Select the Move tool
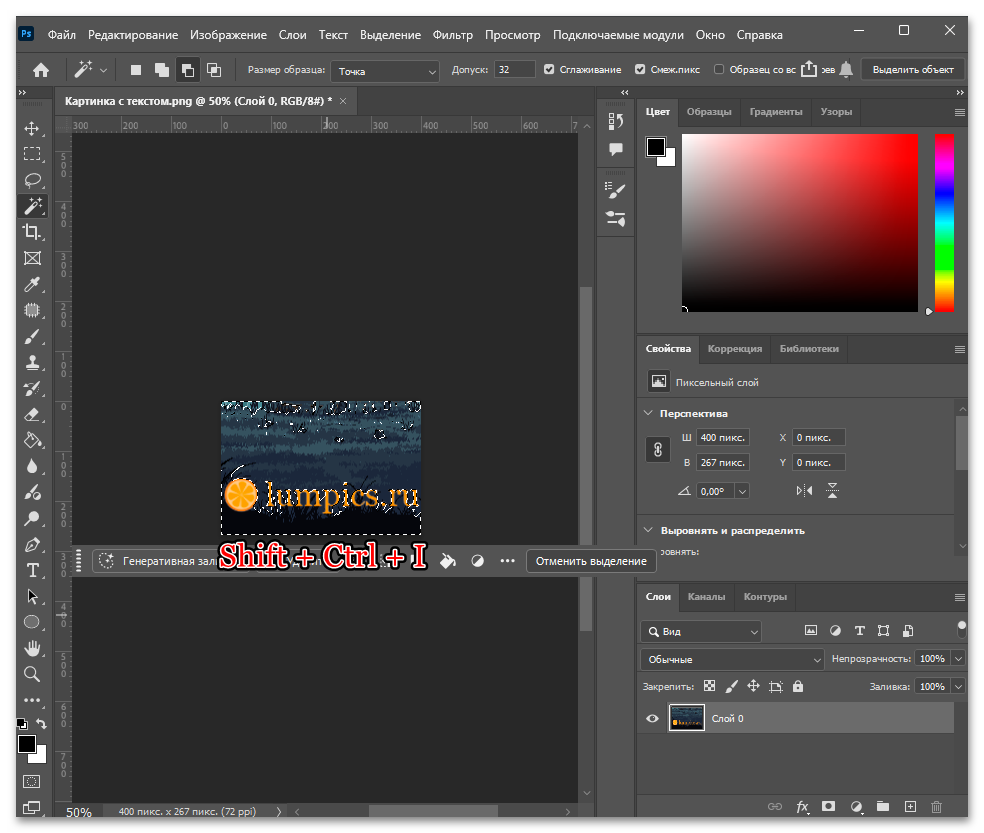 (32, 129)
